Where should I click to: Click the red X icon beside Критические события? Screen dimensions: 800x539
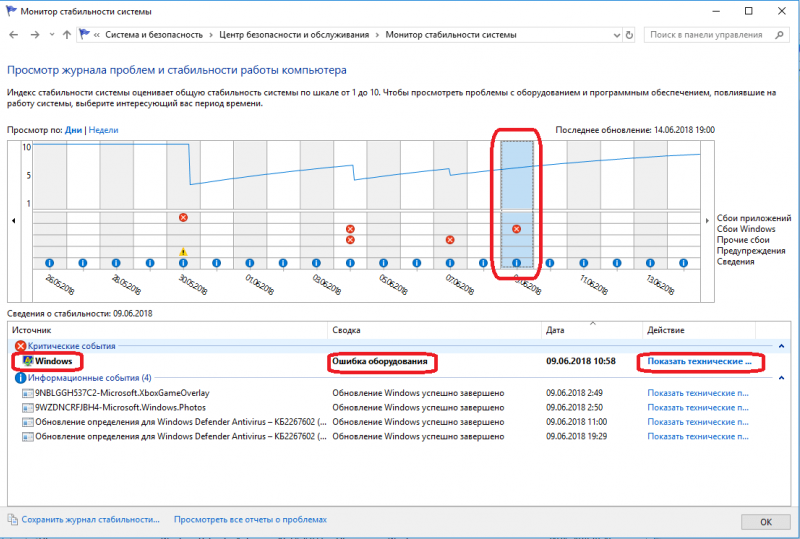[20, 346]
